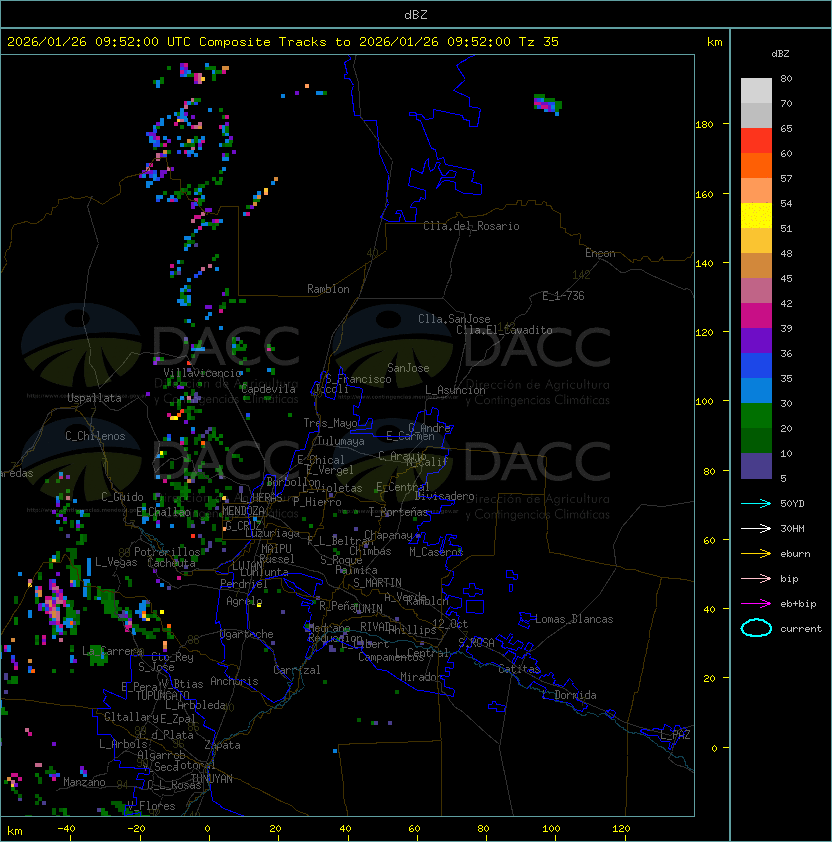Click the 'Zapata' map label

coord(222,745)
